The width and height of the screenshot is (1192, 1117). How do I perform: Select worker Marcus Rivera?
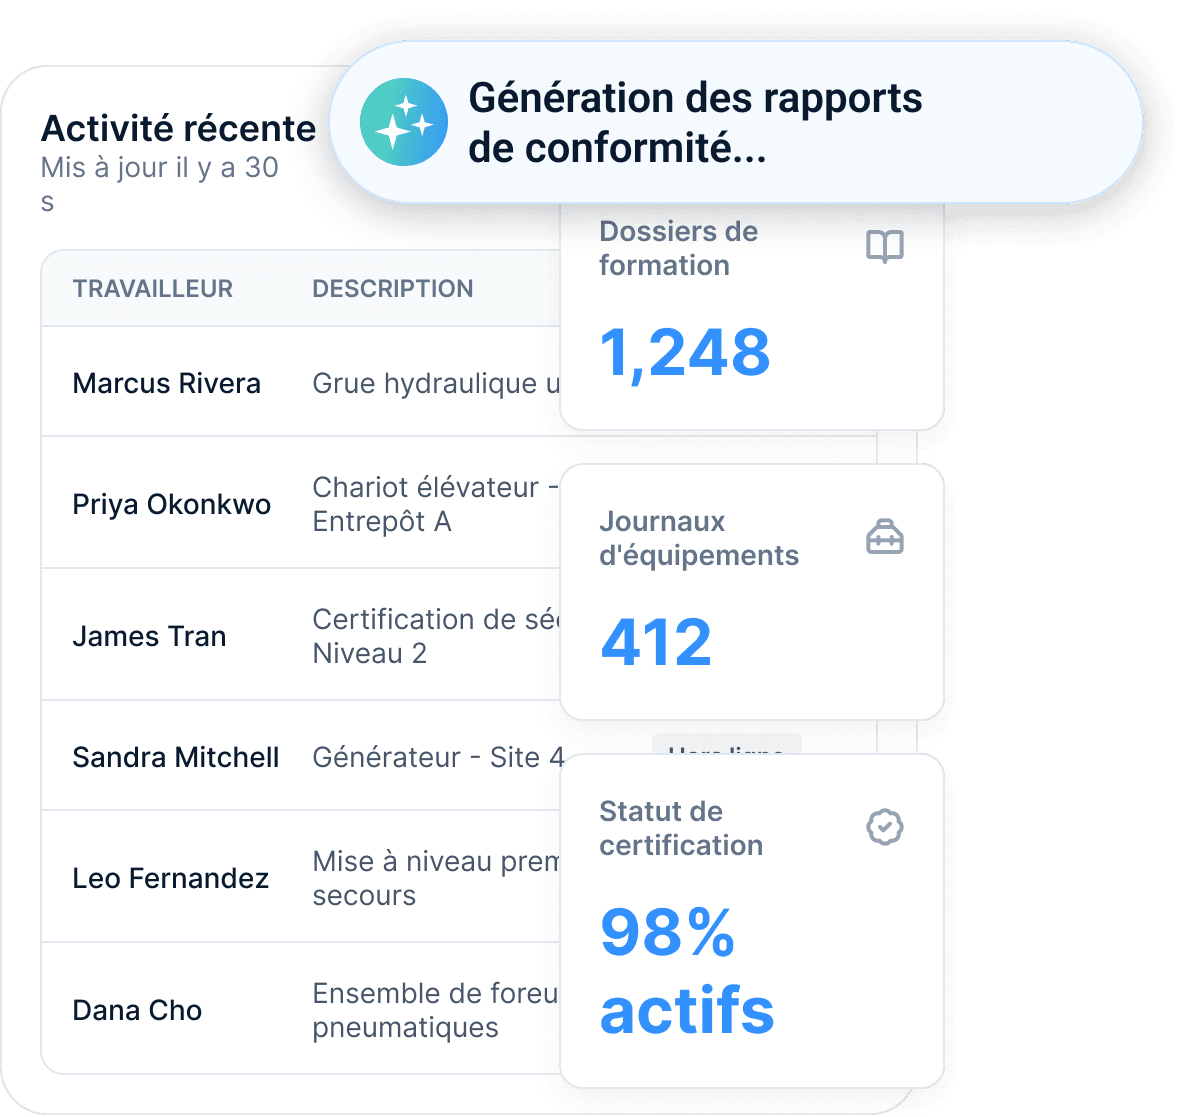pos(166,383)
